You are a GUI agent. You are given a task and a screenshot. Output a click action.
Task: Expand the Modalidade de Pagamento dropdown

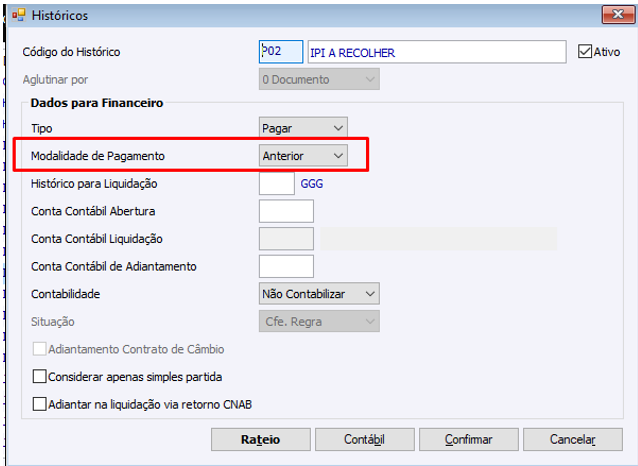point(303,155)
